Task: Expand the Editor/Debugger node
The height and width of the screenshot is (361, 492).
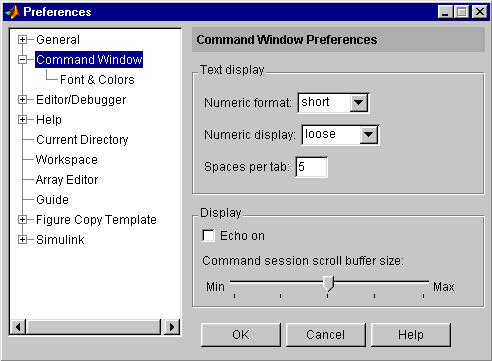Action: 22,100
